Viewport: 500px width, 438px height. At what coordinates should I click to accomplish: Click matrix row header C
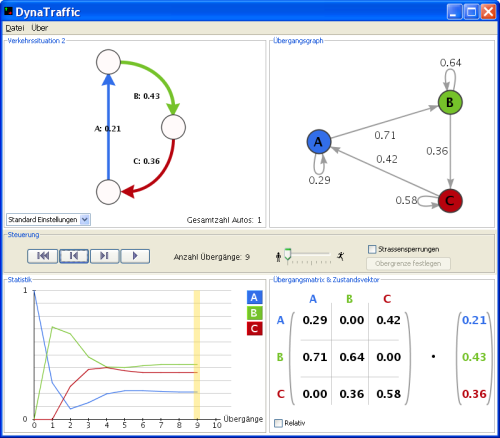pyautogui.click(x=281, y=394)
